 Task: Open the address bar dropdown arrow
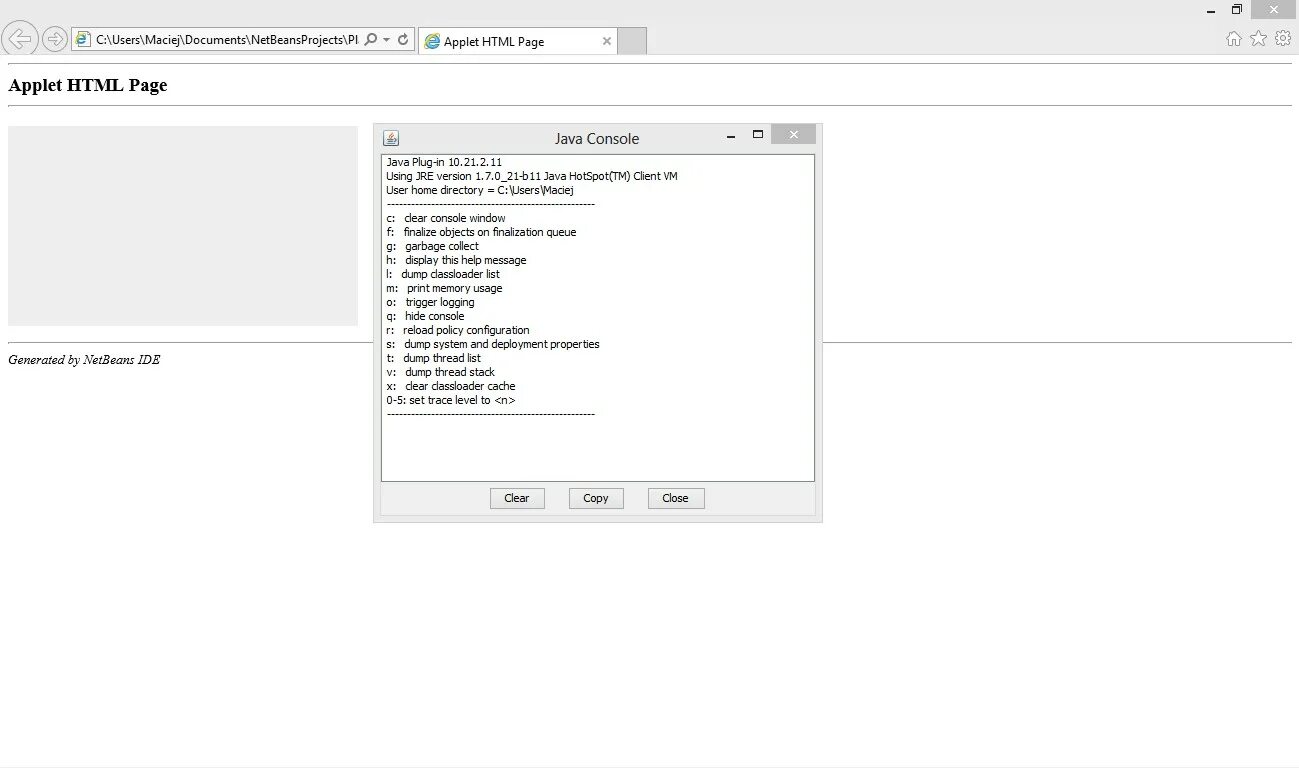[387, 40]
